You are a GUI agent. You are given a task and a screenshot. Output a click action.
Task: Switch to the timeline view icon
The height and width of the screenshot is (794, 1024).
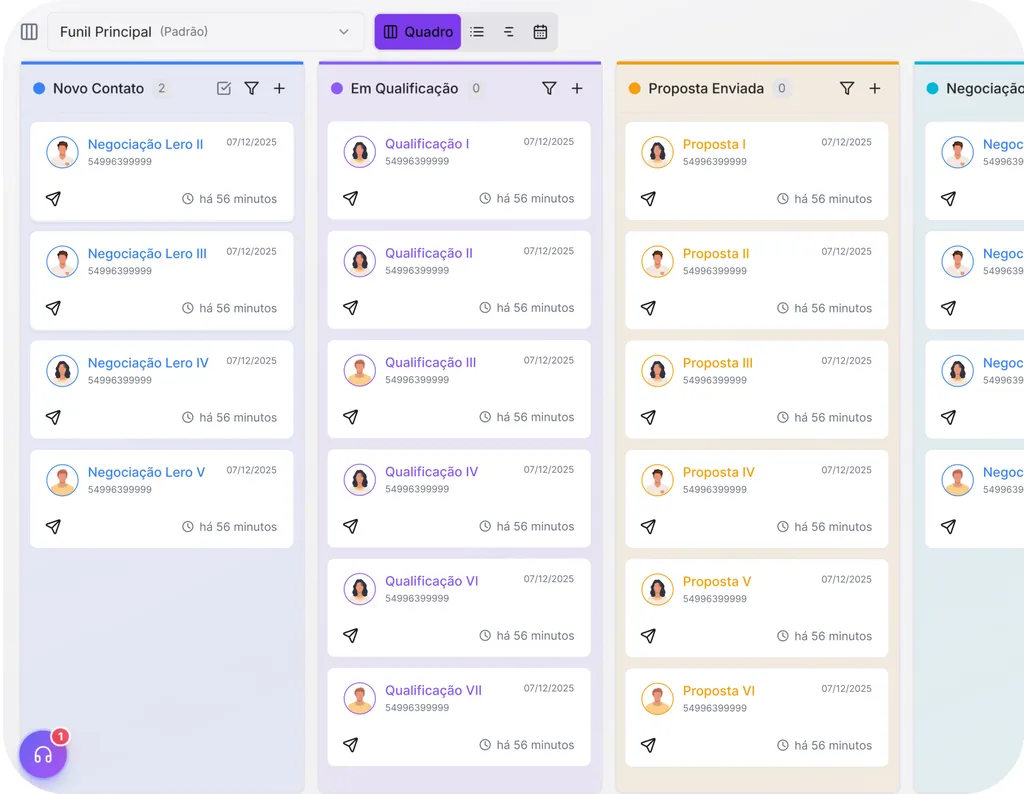(509, 31)
